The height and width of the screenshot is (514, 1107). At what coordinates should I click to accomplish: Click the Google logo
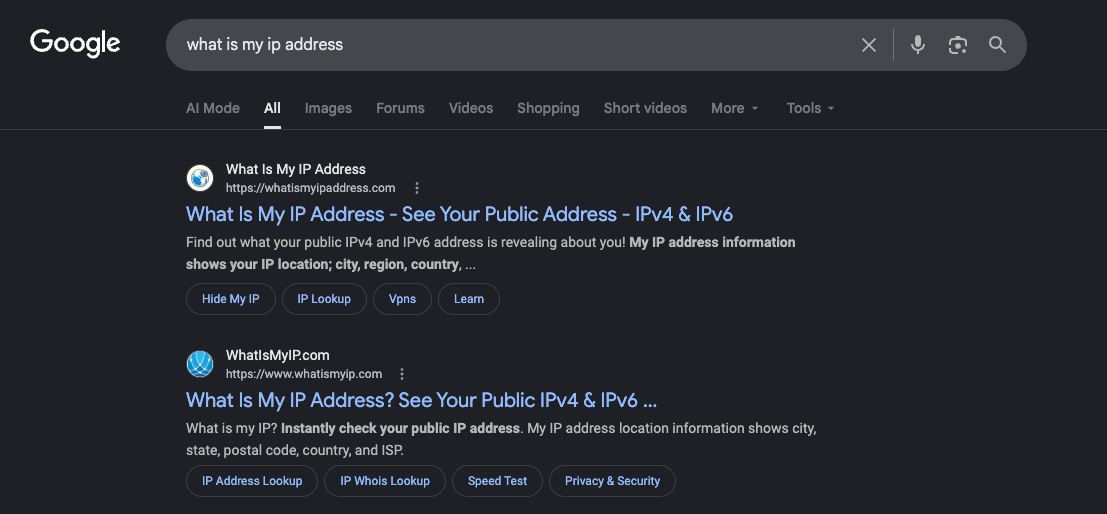75,43
